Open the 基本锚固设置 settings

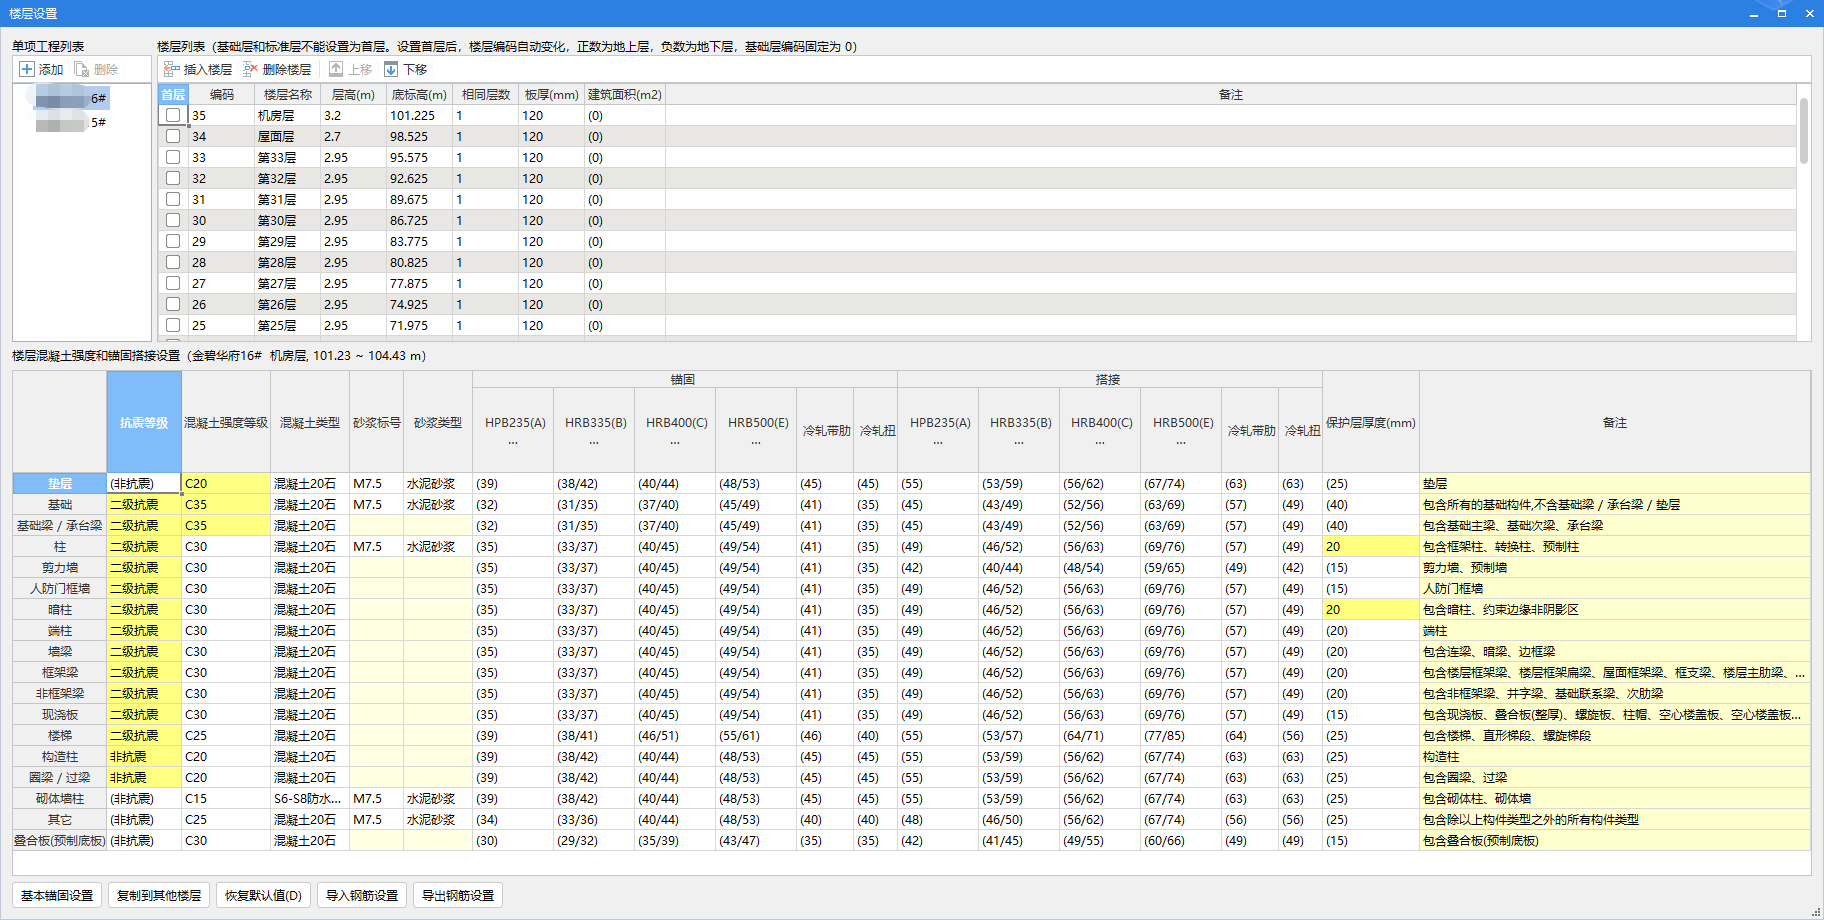click(57, 895)
